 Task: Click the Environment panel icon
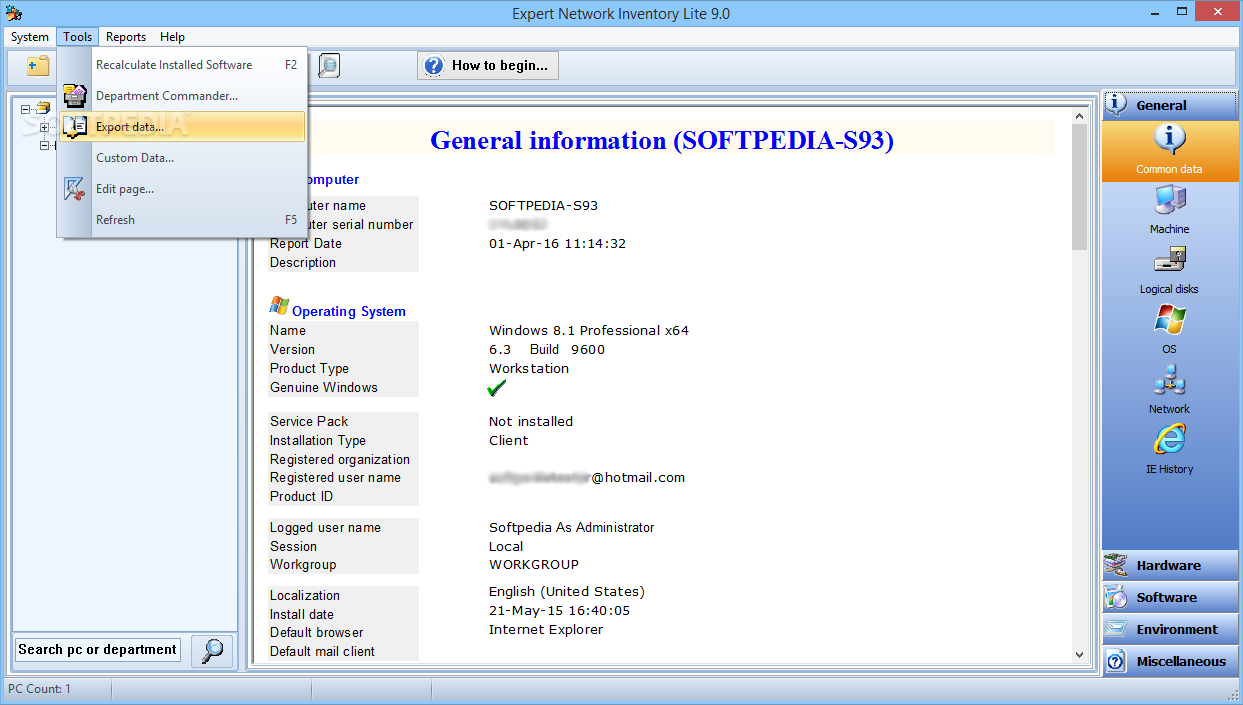[x=1117, y=629]
